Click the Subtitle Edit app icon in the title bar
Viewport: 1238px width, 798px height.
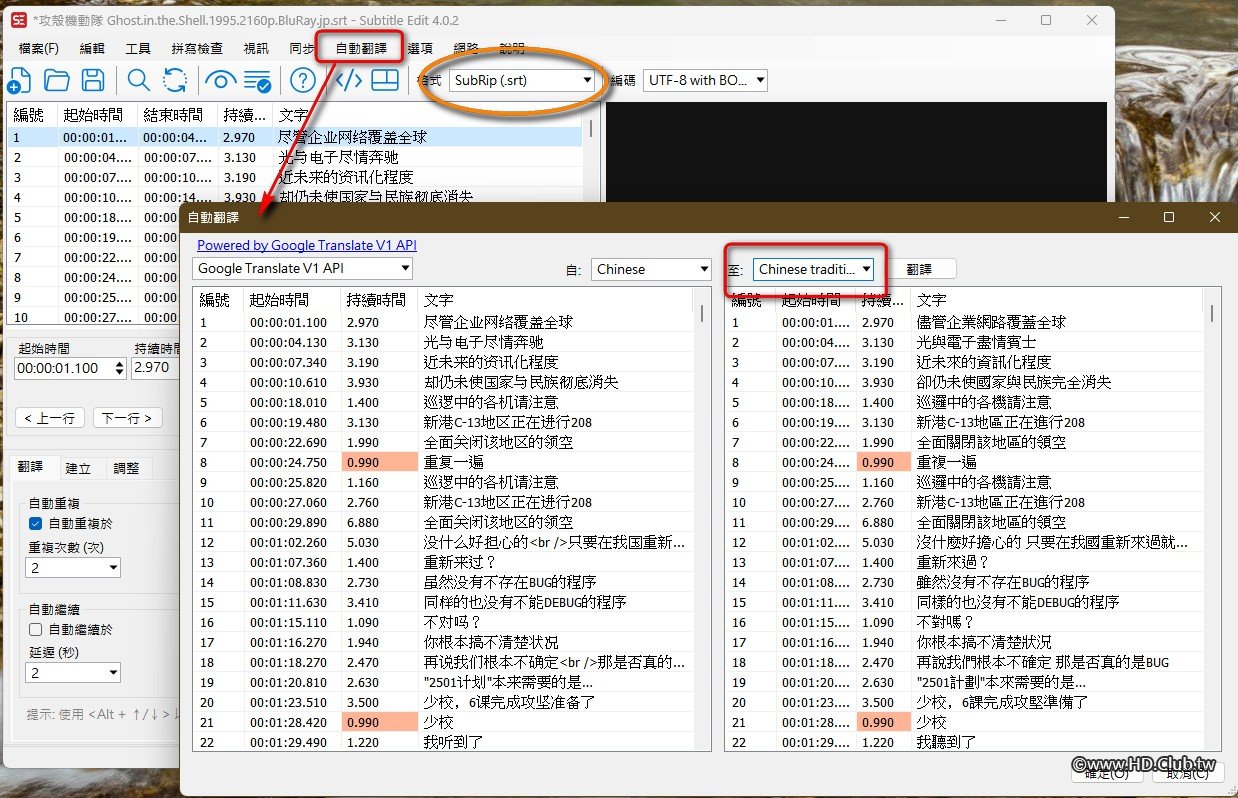19,20
